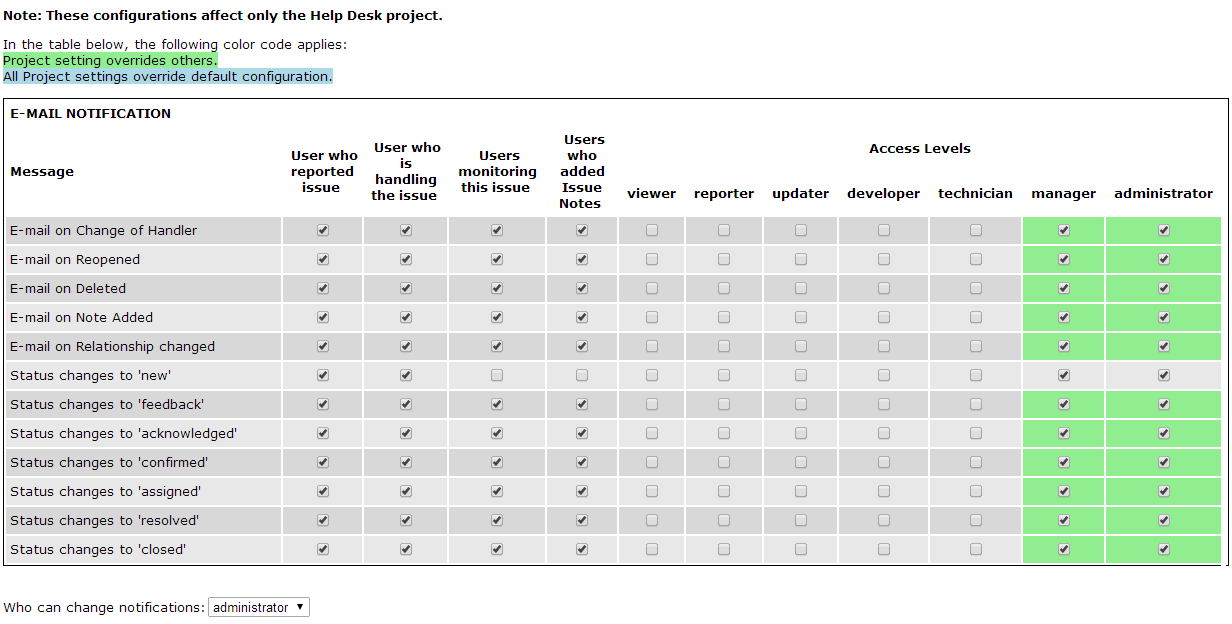
Task: Enable updater checkbox for status 'confirmed'
Action: (801, 462)
